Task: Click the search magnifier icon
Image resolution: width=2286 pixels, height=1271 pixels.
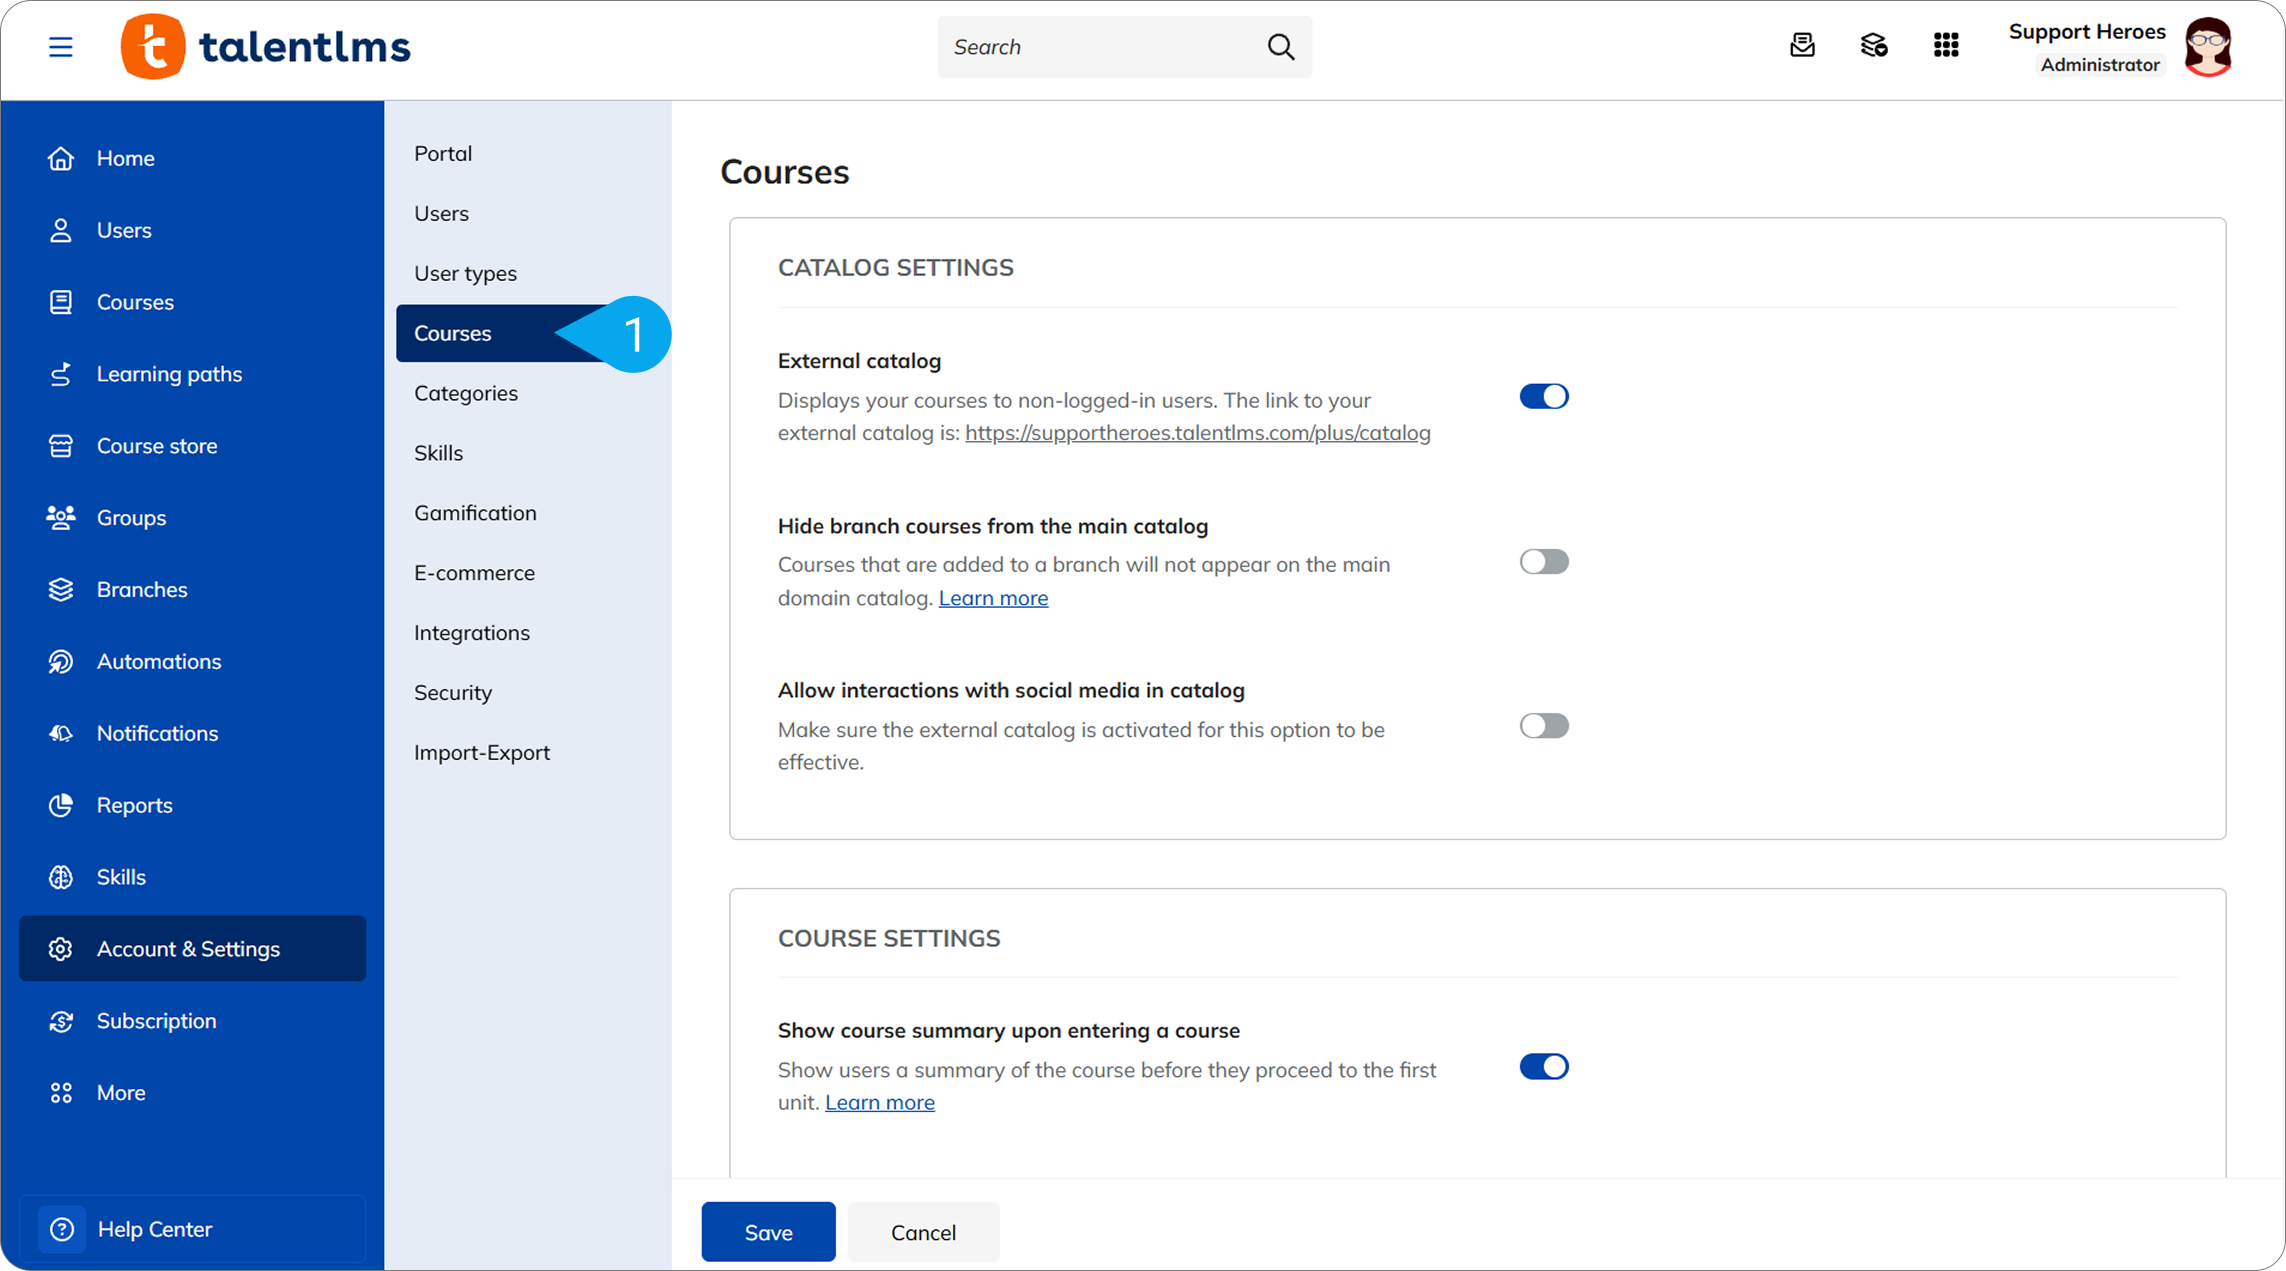Action: tap(1281, 47)
